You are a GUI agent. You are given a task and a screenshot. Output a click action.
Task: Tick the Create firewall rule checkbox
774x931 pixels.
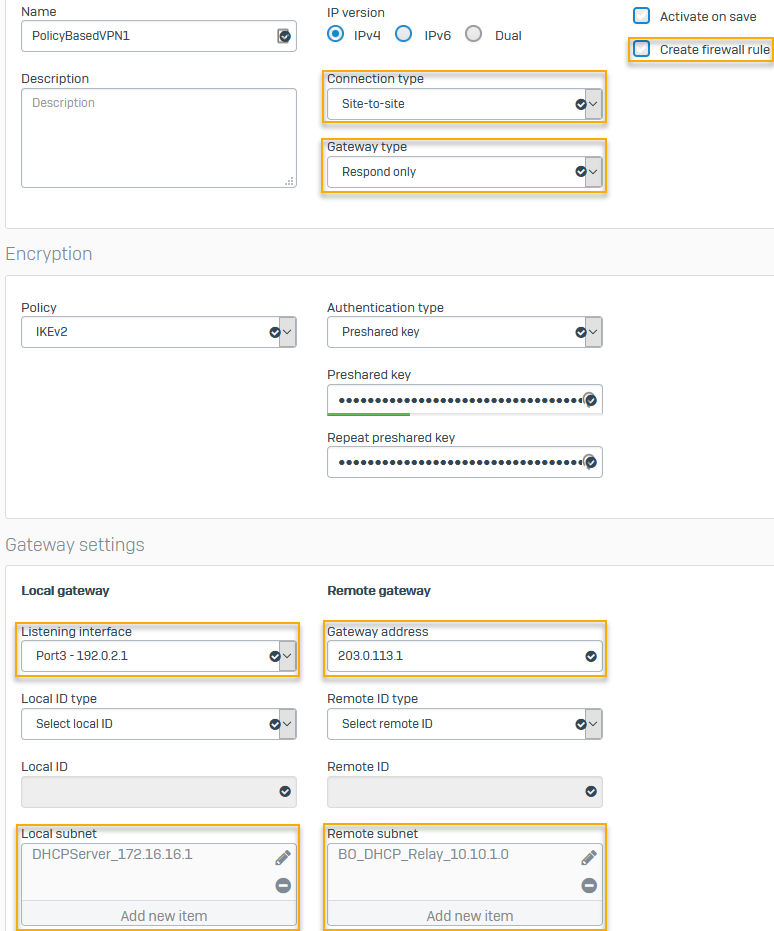tap(642, 49)
